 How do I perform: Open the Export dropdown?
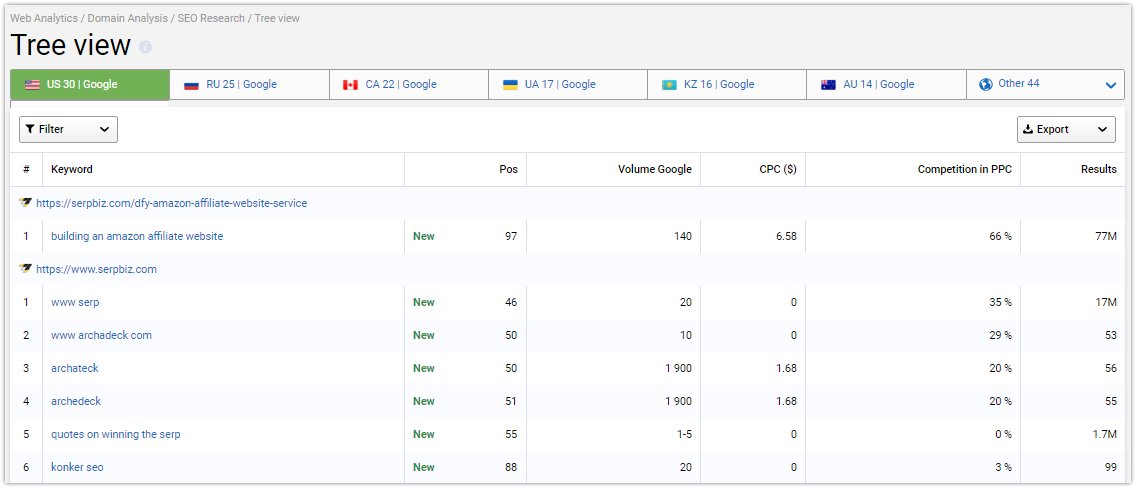(1066, 129)
